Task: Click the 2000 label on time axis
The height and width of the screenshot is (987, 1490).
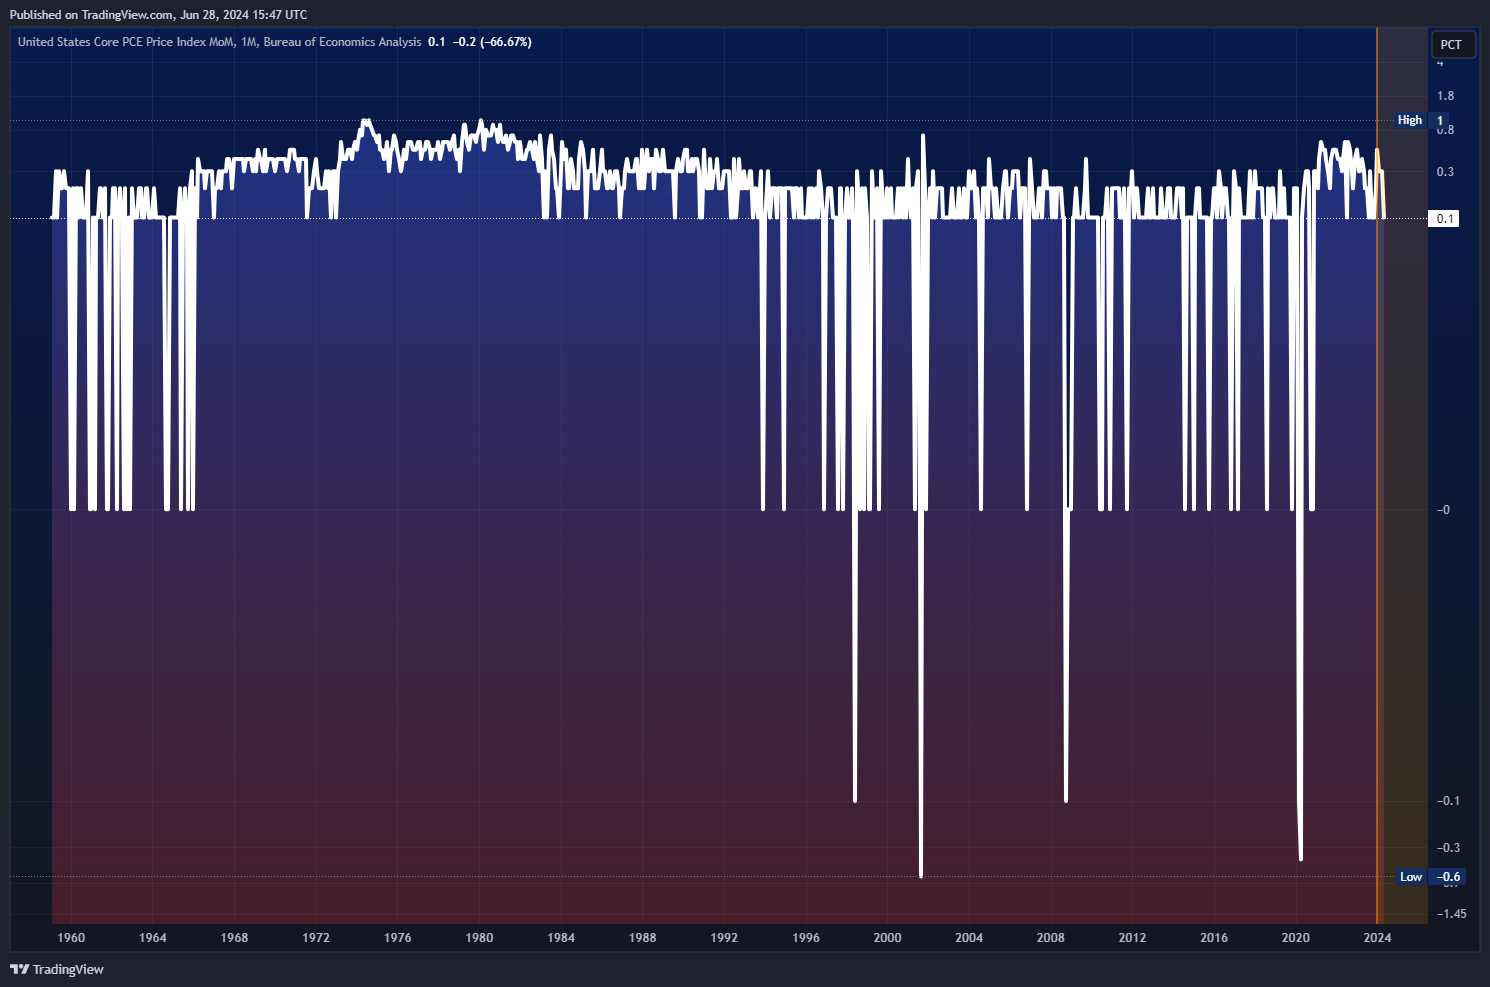Action: 887,938
